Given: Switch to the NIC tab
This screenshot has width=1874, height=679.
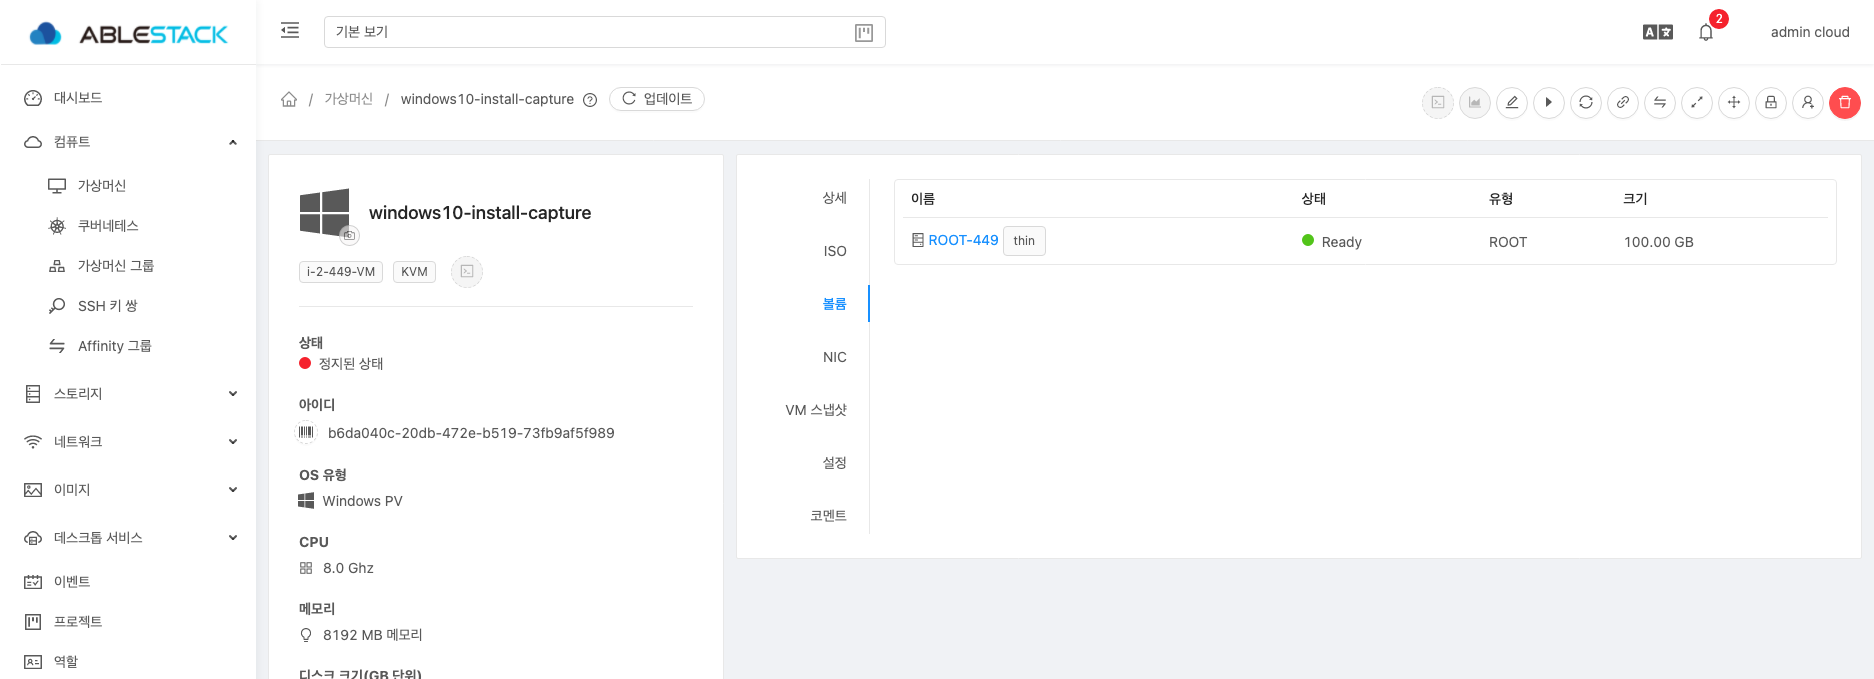Looking at the screenshot, I should (x=834, y=357).
